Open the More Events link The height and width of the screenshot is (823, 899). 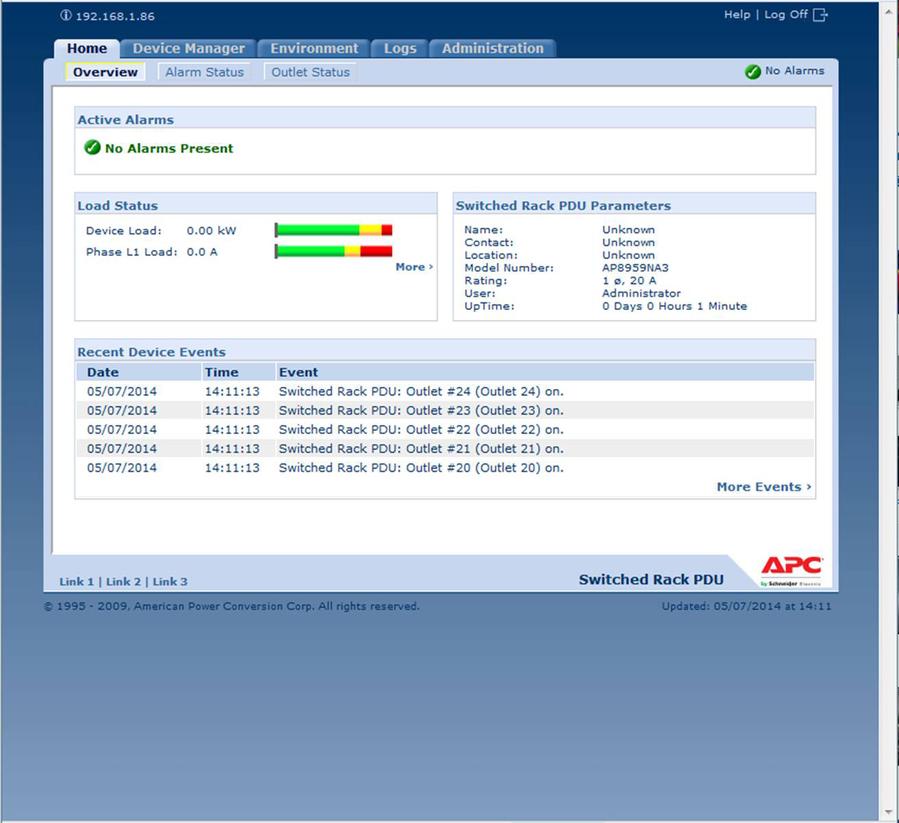coord(763,487)
